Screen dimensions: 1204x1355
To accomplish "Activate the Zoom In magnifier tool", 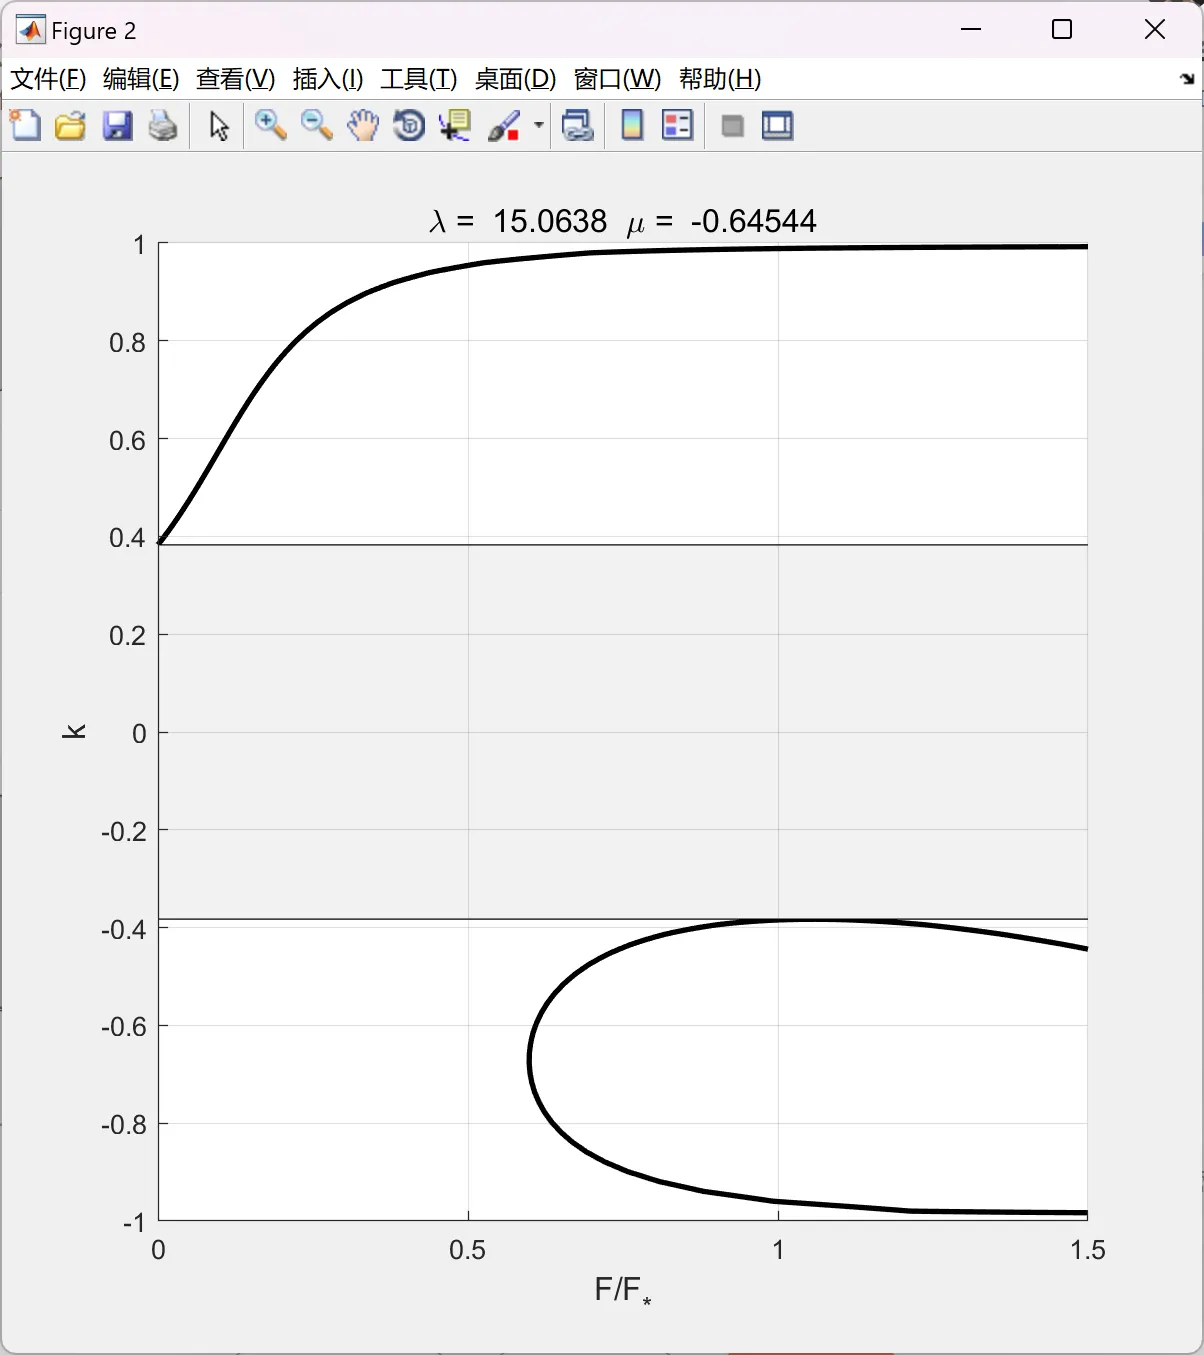I will tap(270, 126).
